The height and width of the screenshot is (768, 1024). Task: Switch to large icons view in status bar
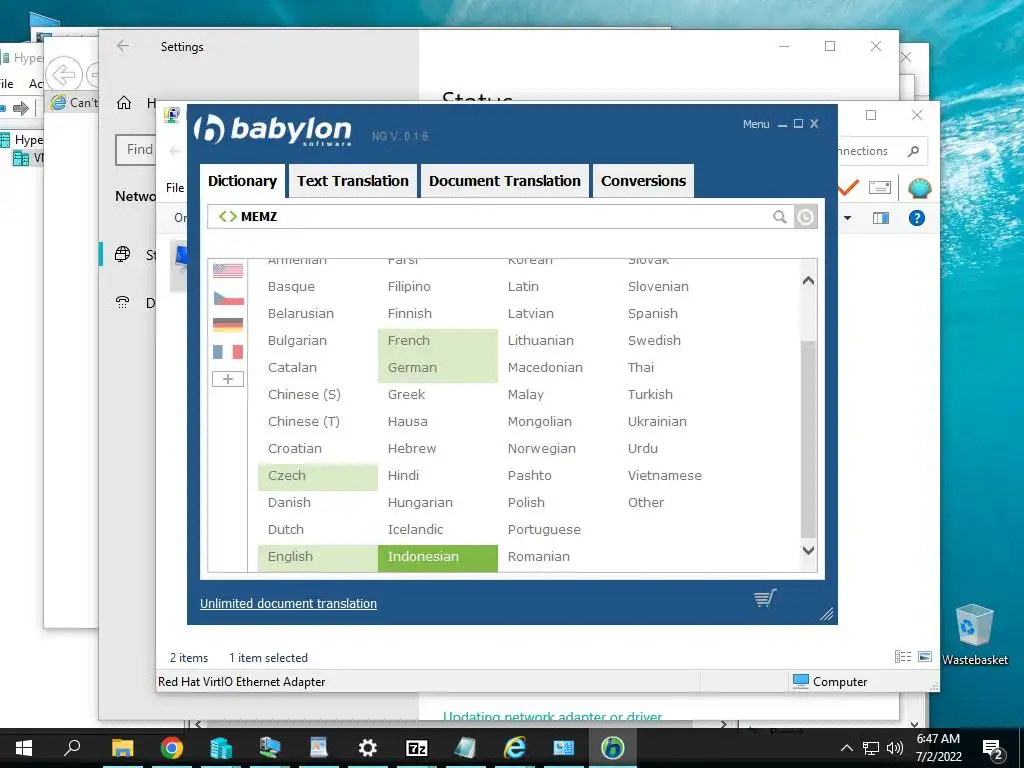925,657
